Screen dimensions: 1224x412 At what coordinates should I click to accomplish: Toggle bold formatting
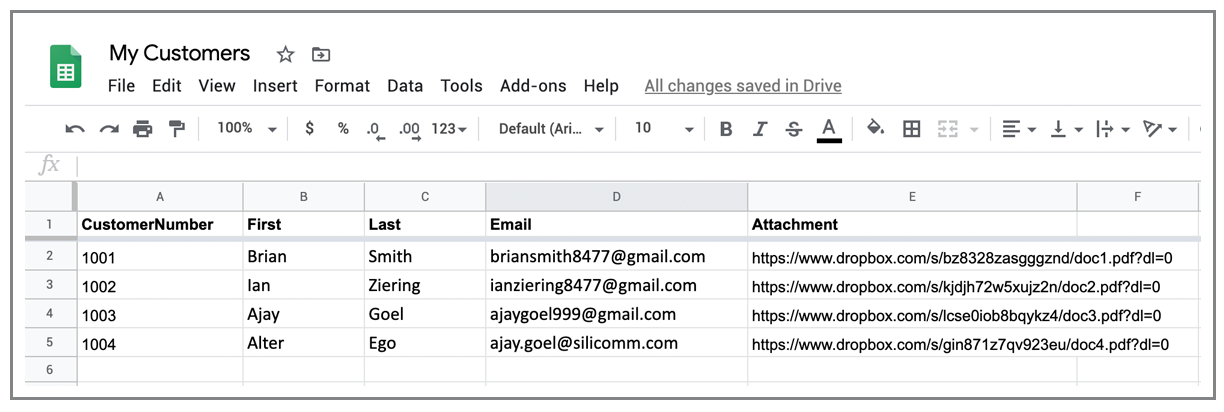(x=726, y=129)
